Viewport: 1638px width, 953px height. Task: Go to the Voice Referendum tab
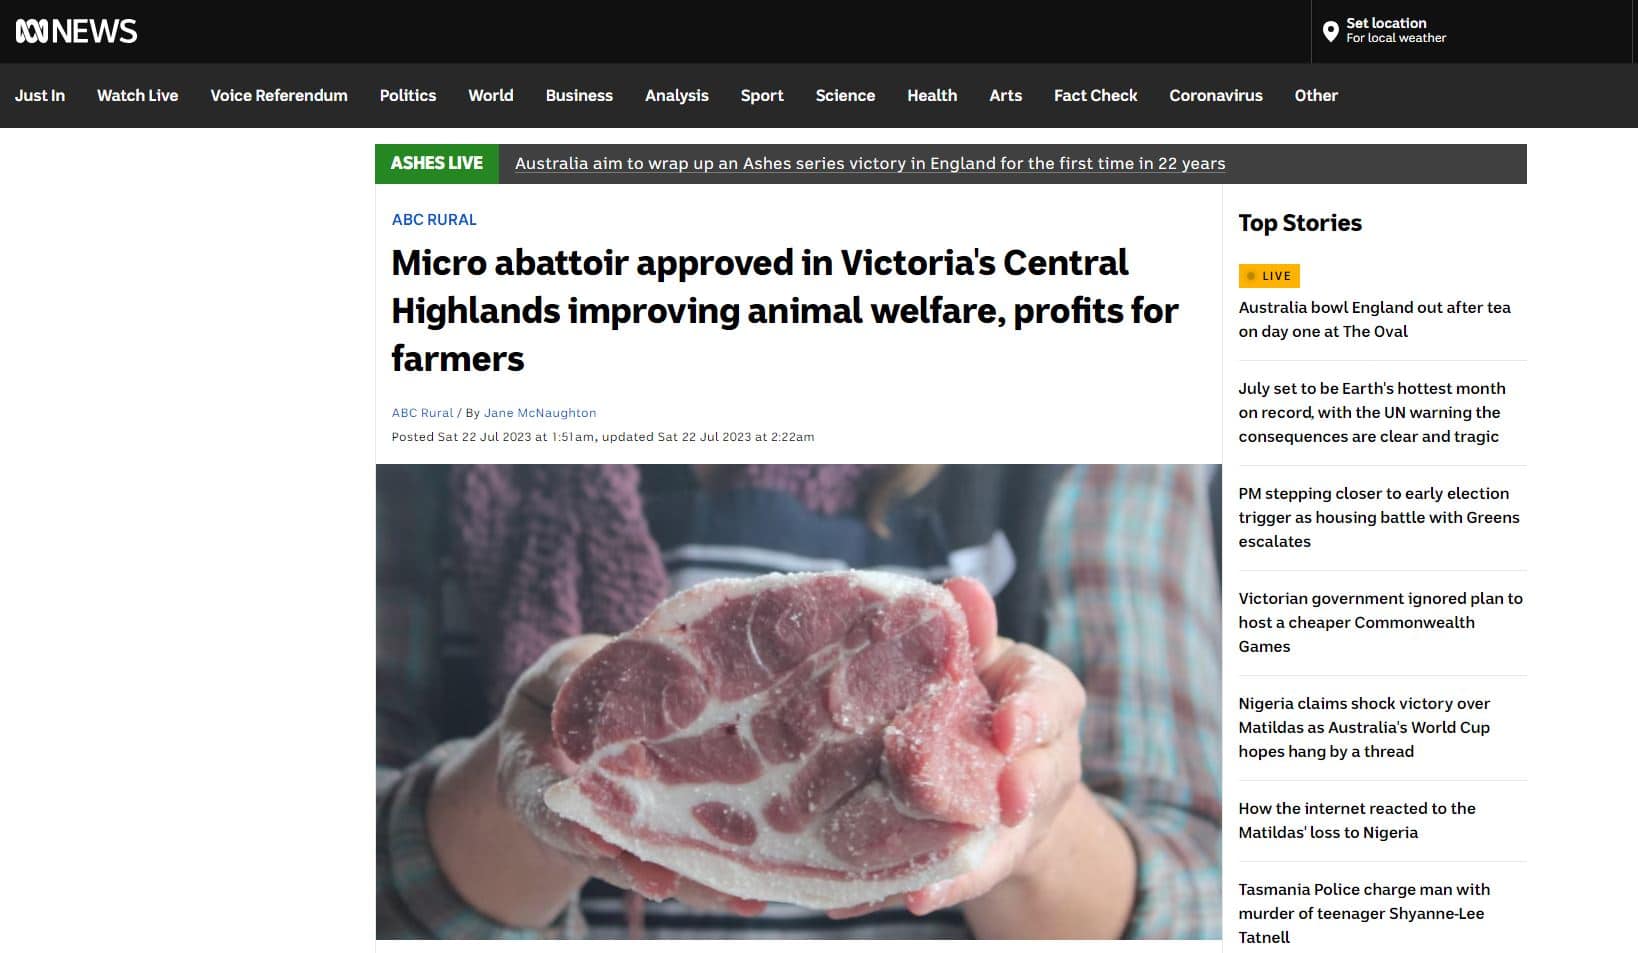pyautogui.click(x=279, y=96)
